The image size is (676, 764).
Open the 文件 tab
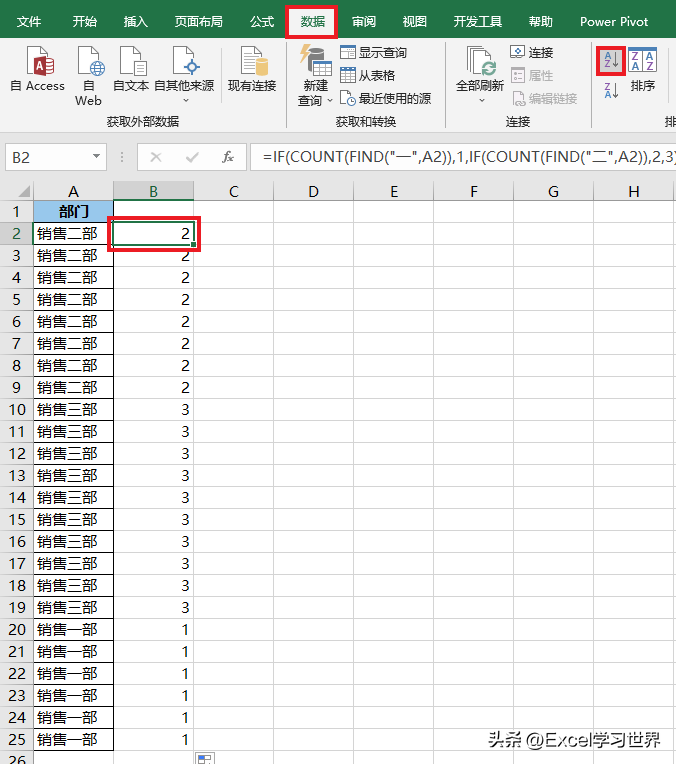[x=29, y=21]
